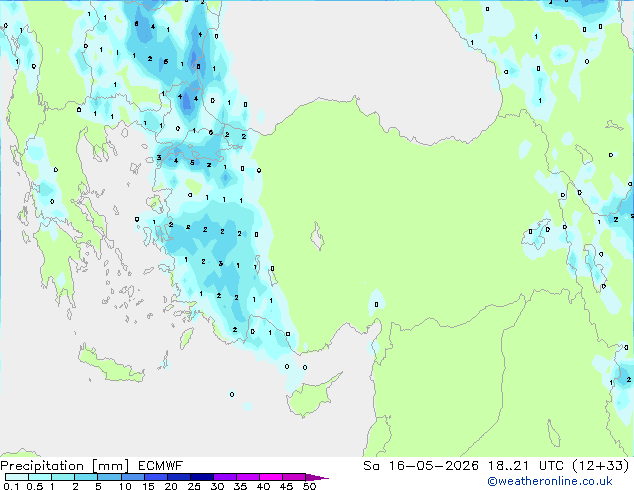
Task: Click the island of Cyprus on the map
Action: coord(311,398)
